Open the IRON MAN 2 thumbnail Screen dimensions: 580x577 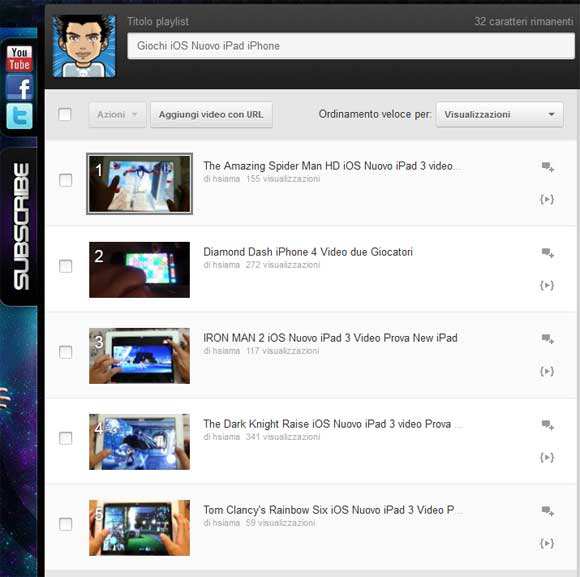tap(139, 356)
